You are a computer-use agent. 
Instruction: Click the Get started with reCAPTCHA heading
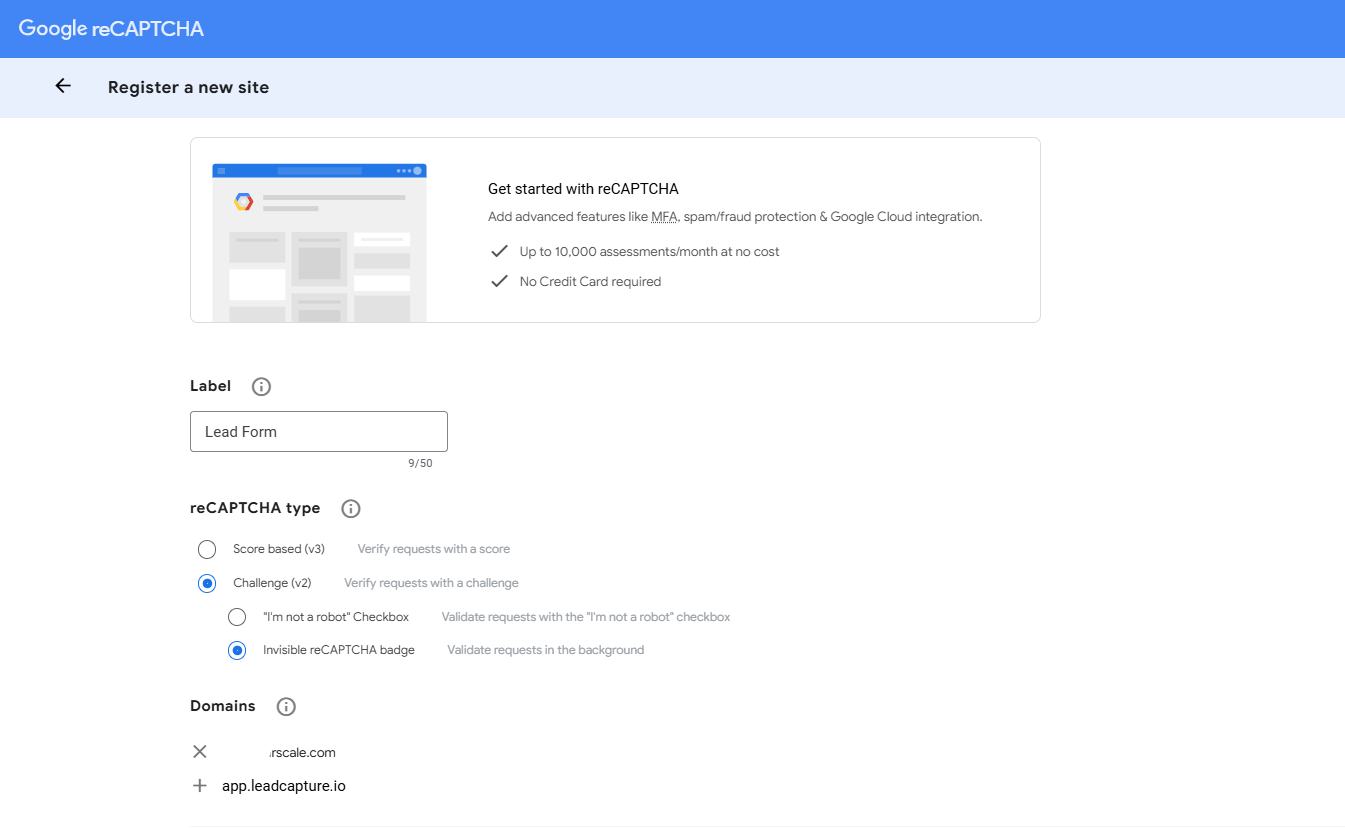pyautogui.click(x=583, y=189)
